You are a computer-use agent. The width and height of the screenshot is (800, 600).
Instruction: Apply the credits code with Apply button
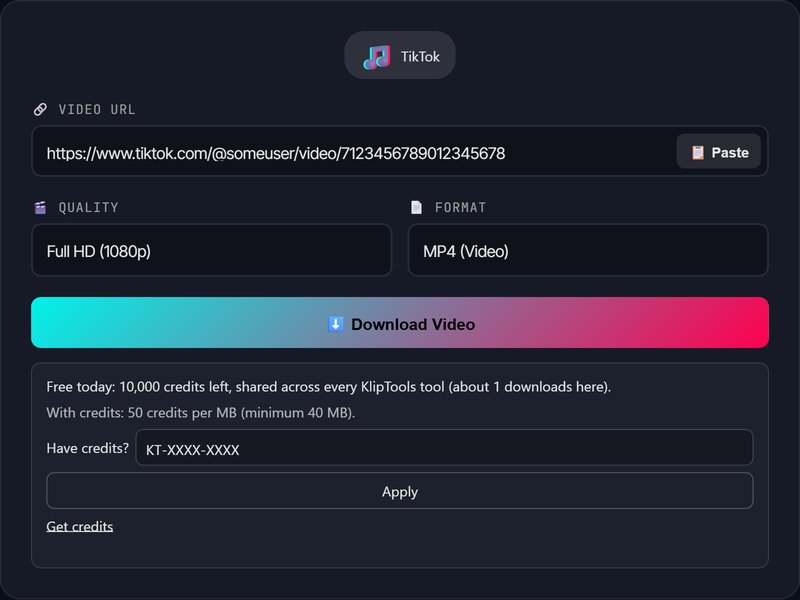(400, 490)
